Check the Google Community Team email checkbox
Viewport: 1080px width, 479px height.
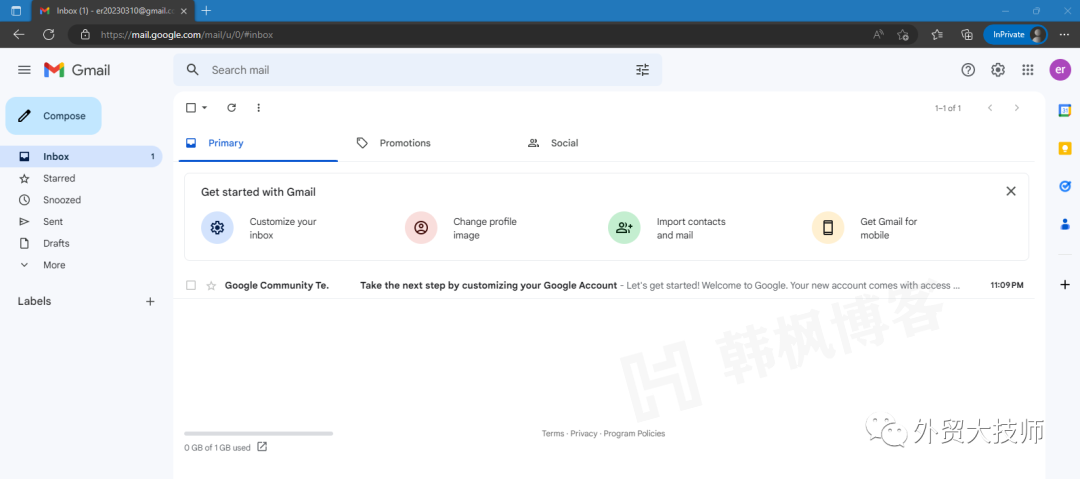(191, 285)
